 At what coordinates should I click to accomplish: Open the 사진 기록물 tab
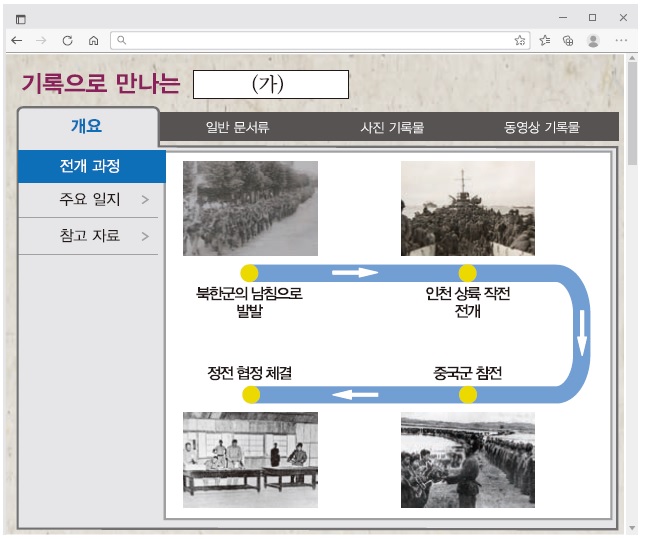tap(392, 128)
